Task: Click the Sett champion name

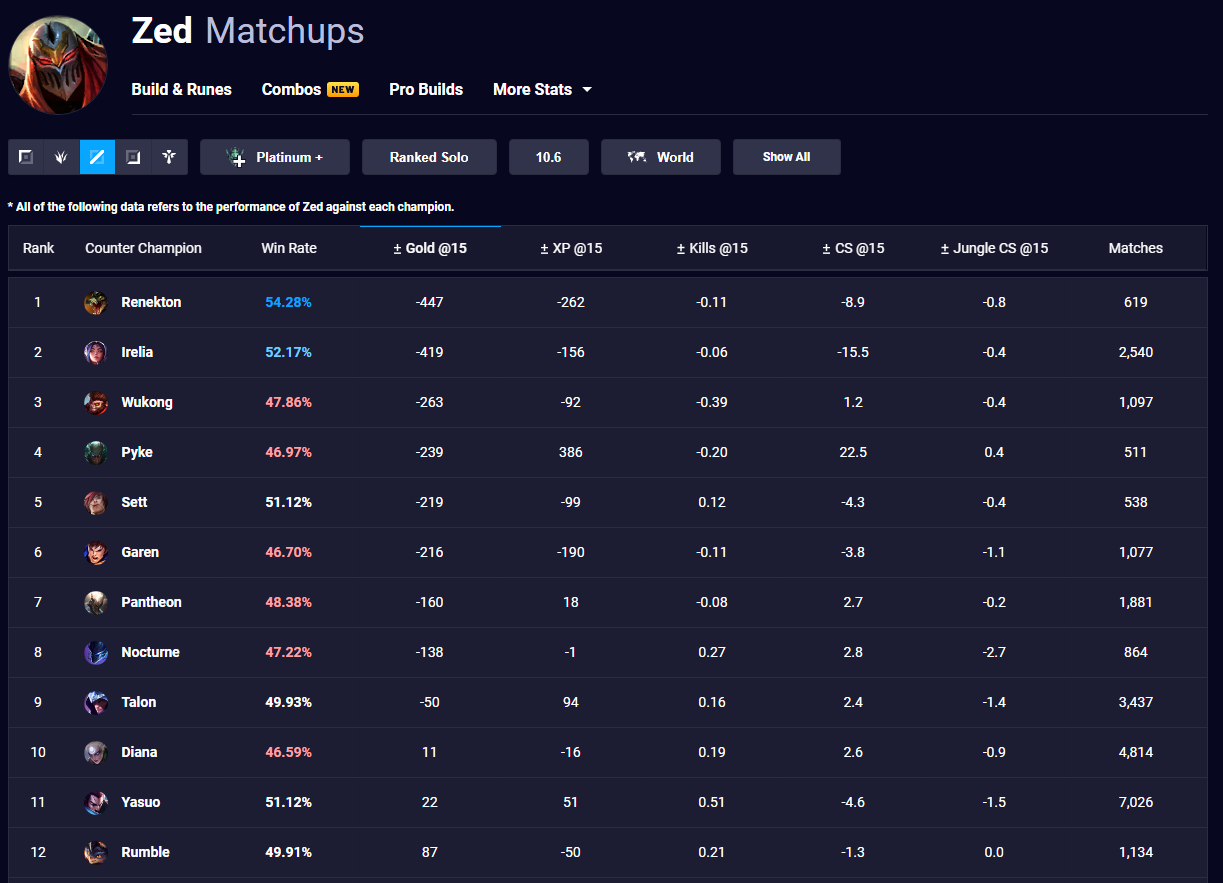Action: [134, 502]
